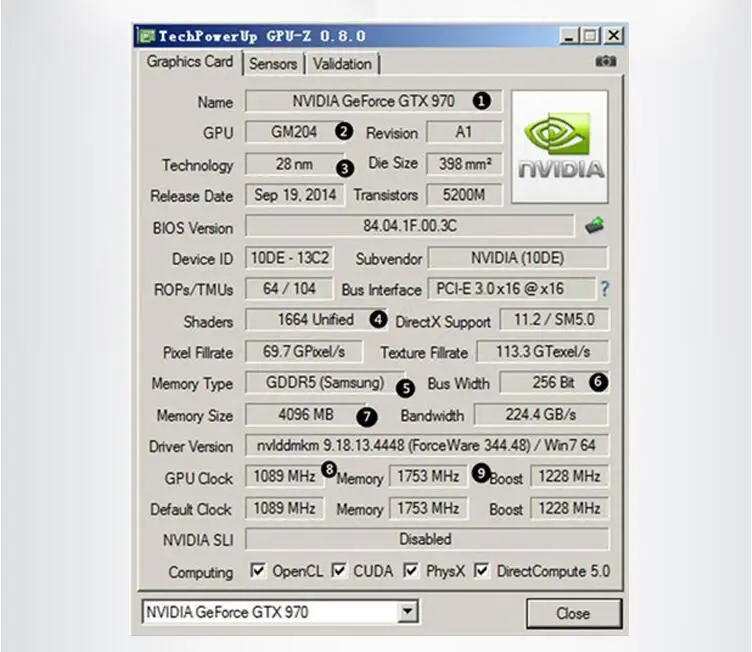Click the Name field showing GTX 970

(372, 101)
